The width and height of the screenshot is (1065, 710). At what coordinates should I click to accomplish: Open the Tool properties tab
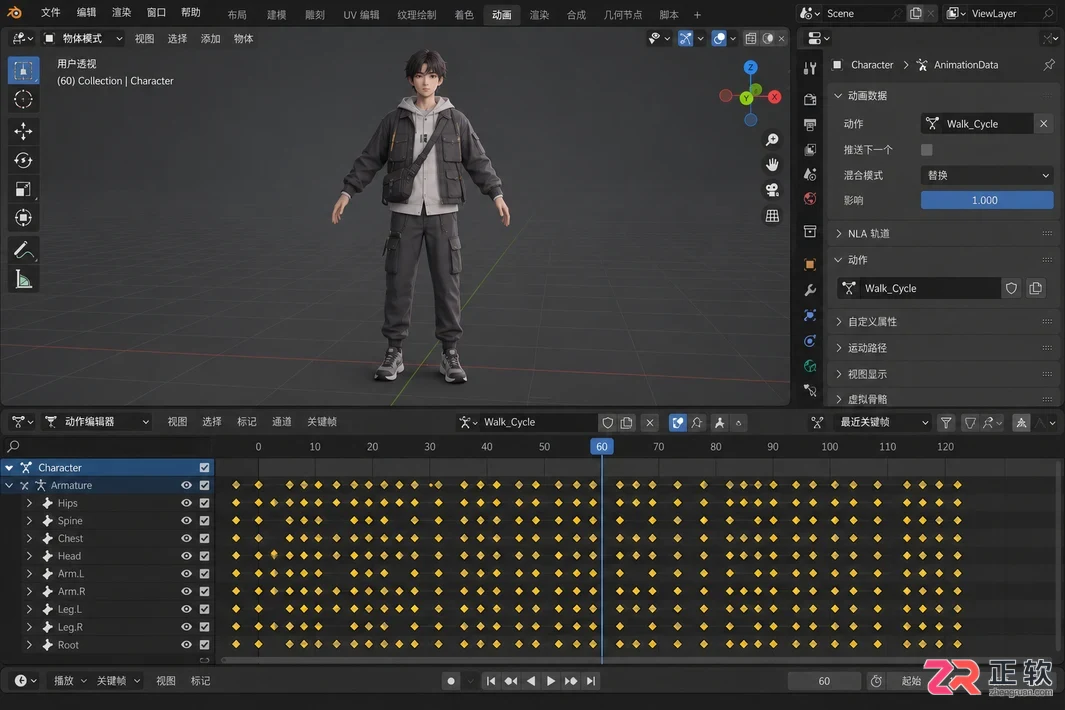click(810, 68)
